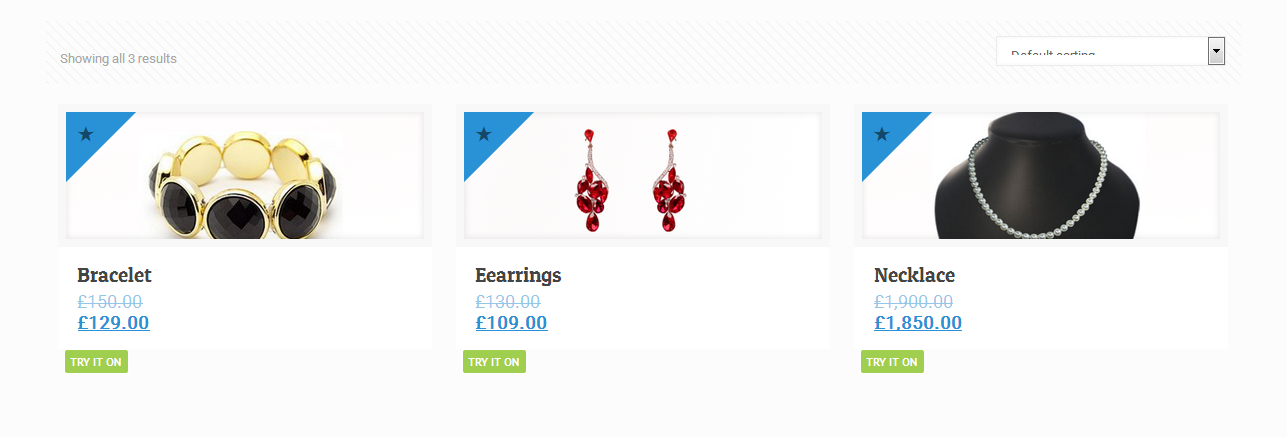Click the star badge on the Bracelet product

click(x=86, y=134)
